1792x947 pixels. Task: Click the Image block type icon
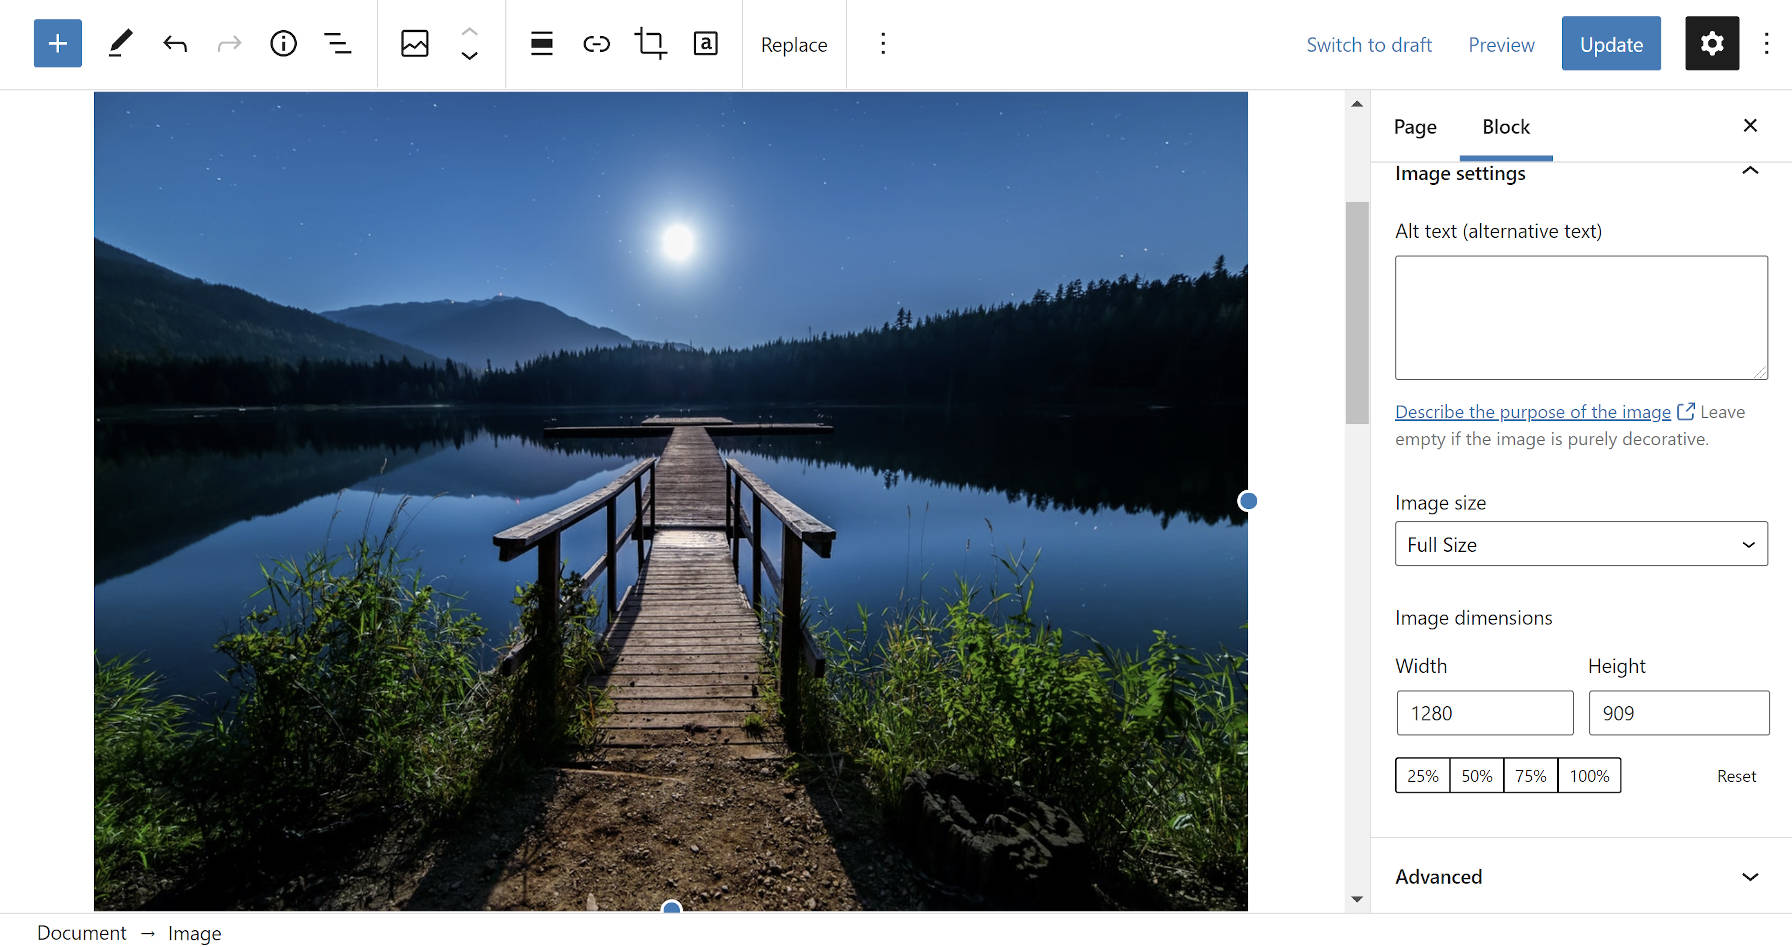(414, 44)
